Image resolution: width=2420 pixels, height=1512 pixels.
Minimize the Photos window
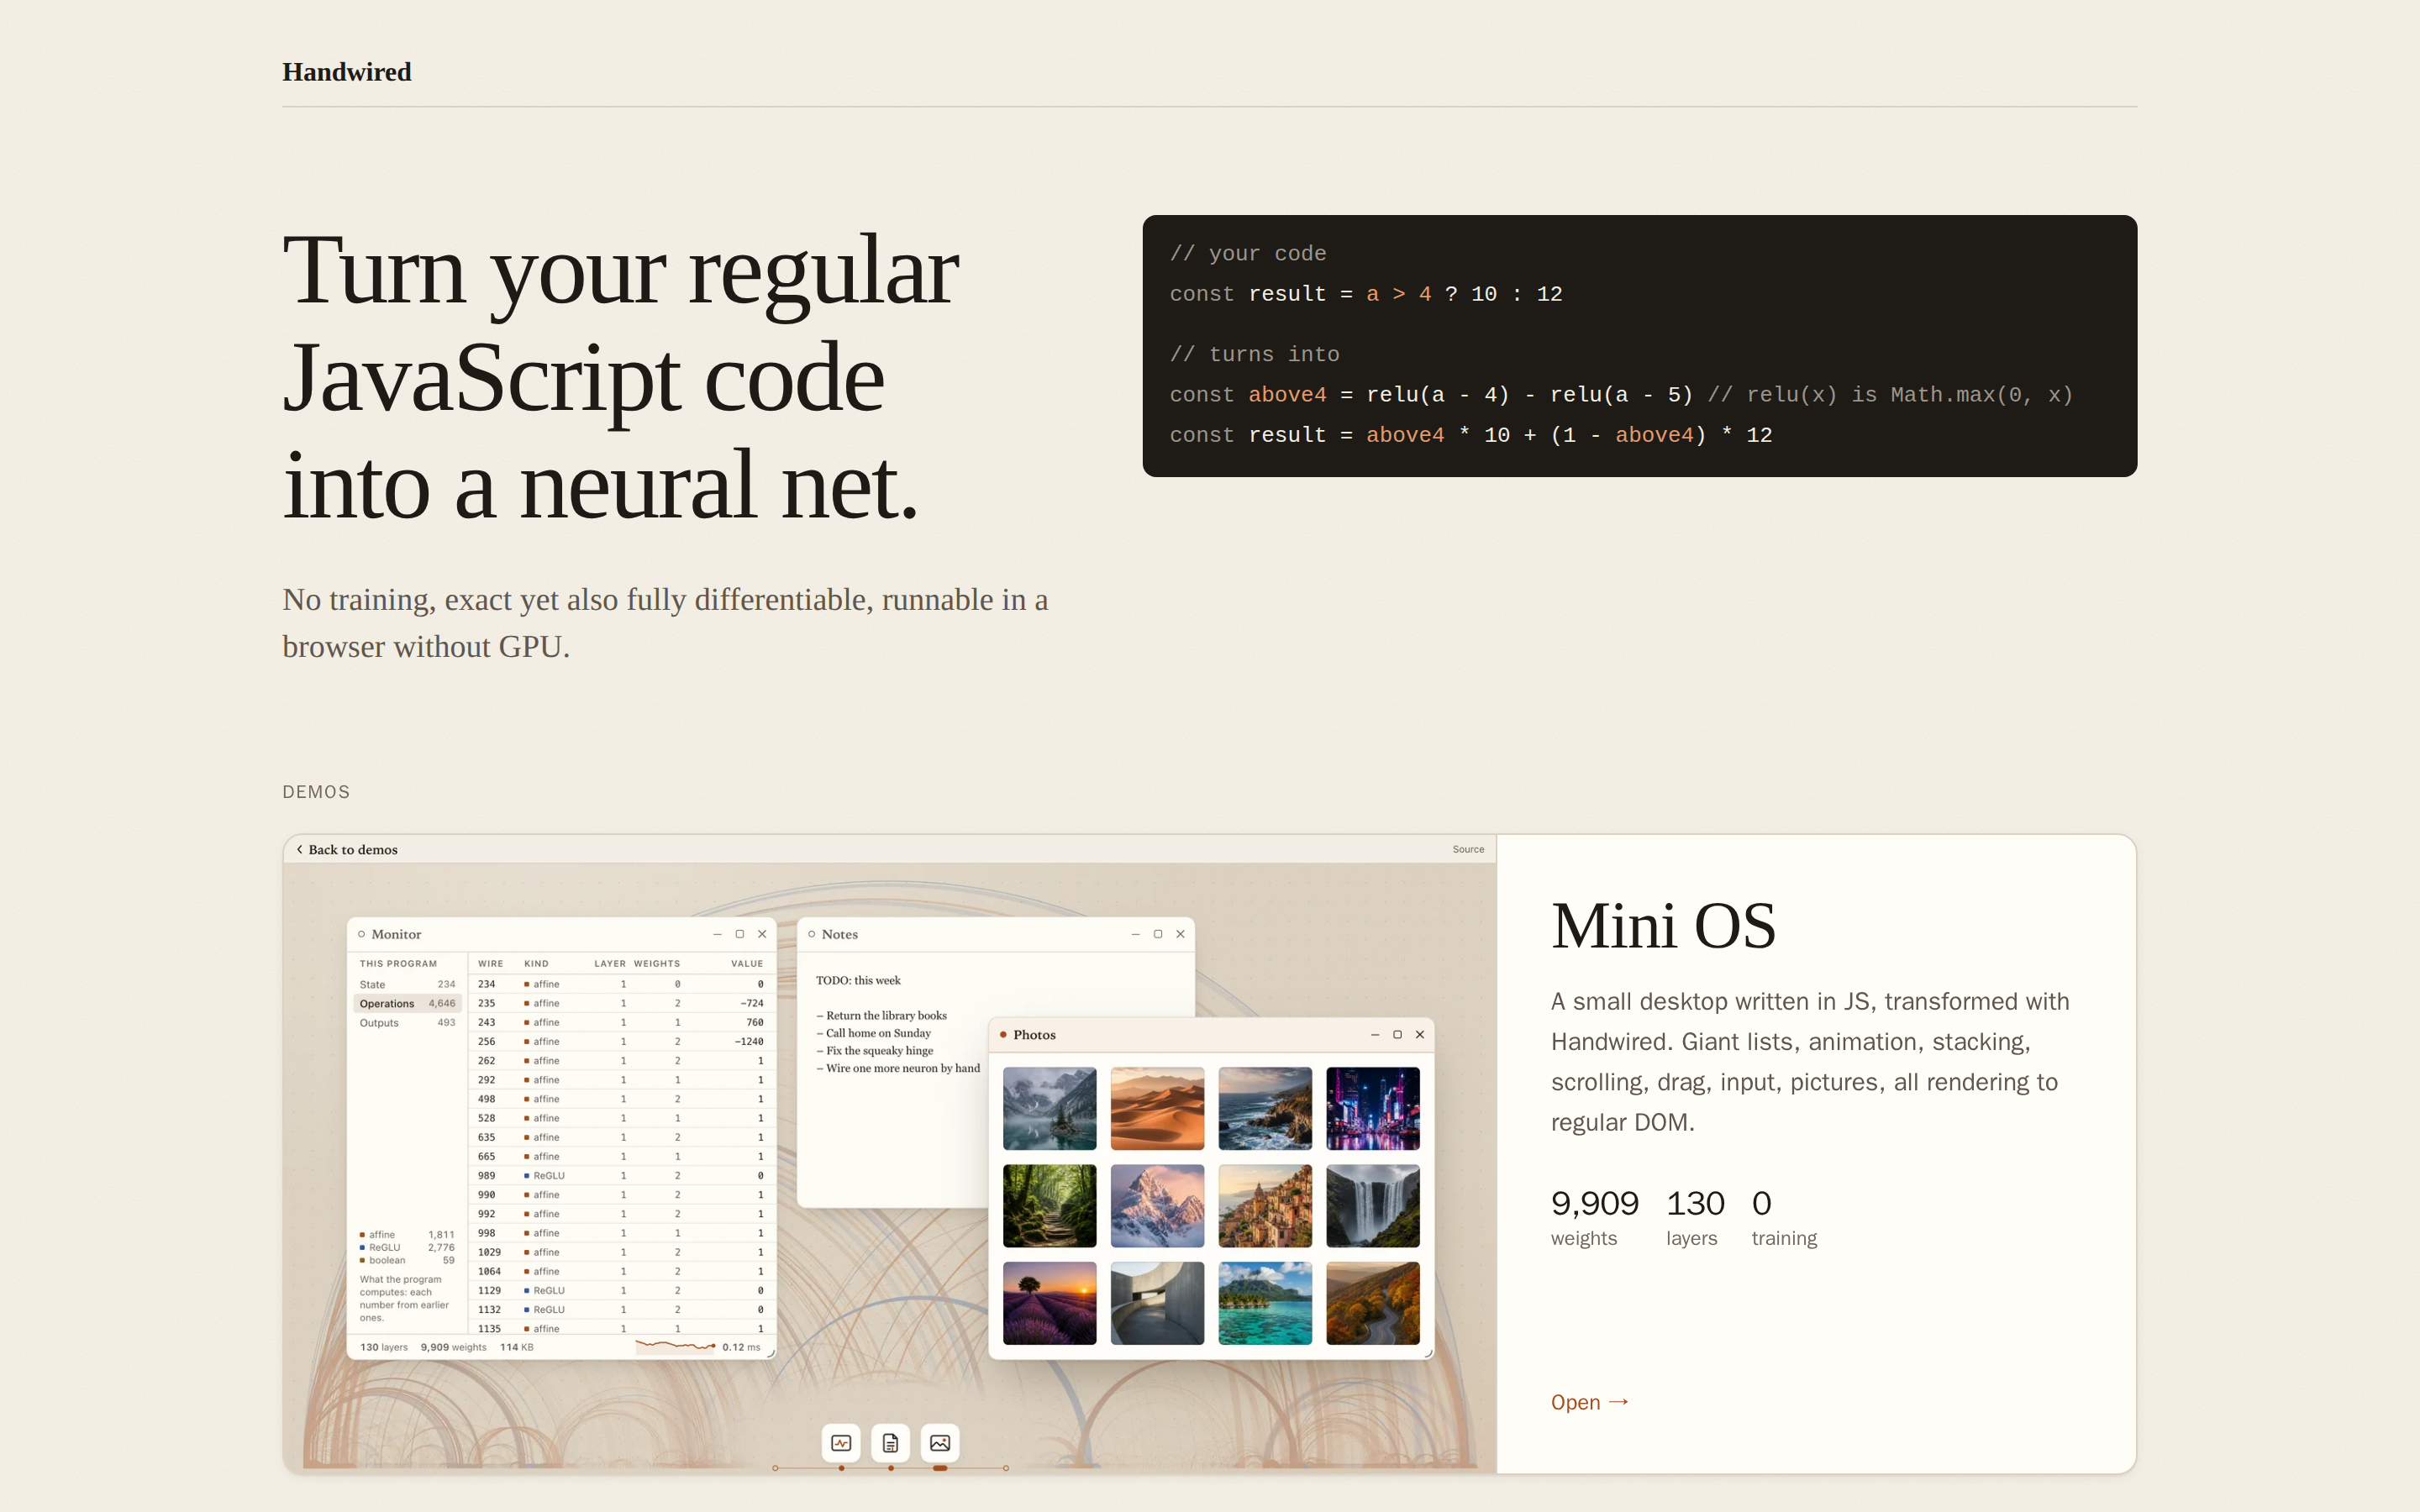click(1375, 1035)
